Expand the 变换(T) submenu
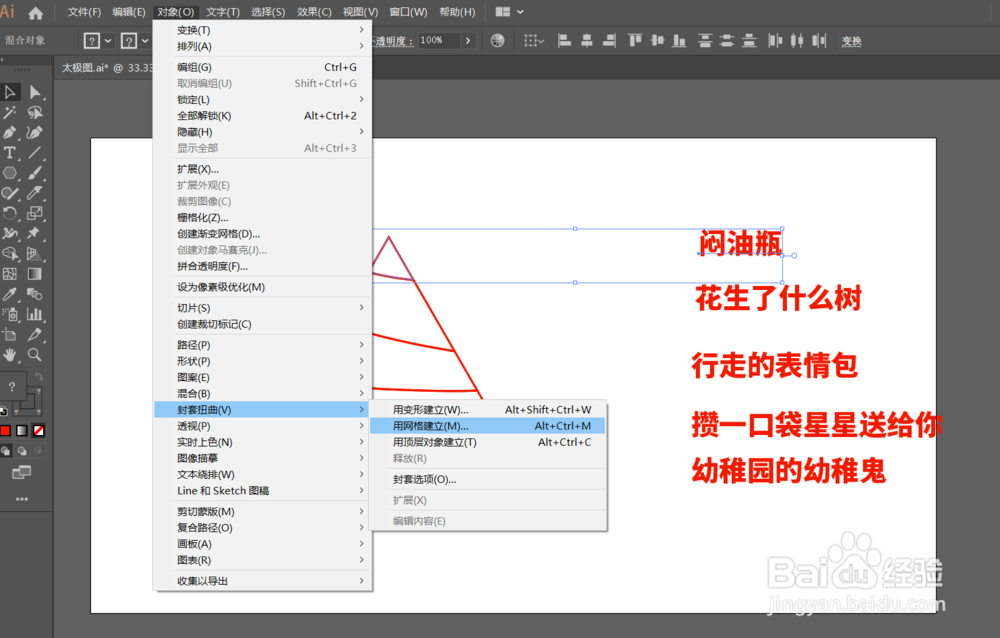The image size is (1000, 638). coord(263,30)
